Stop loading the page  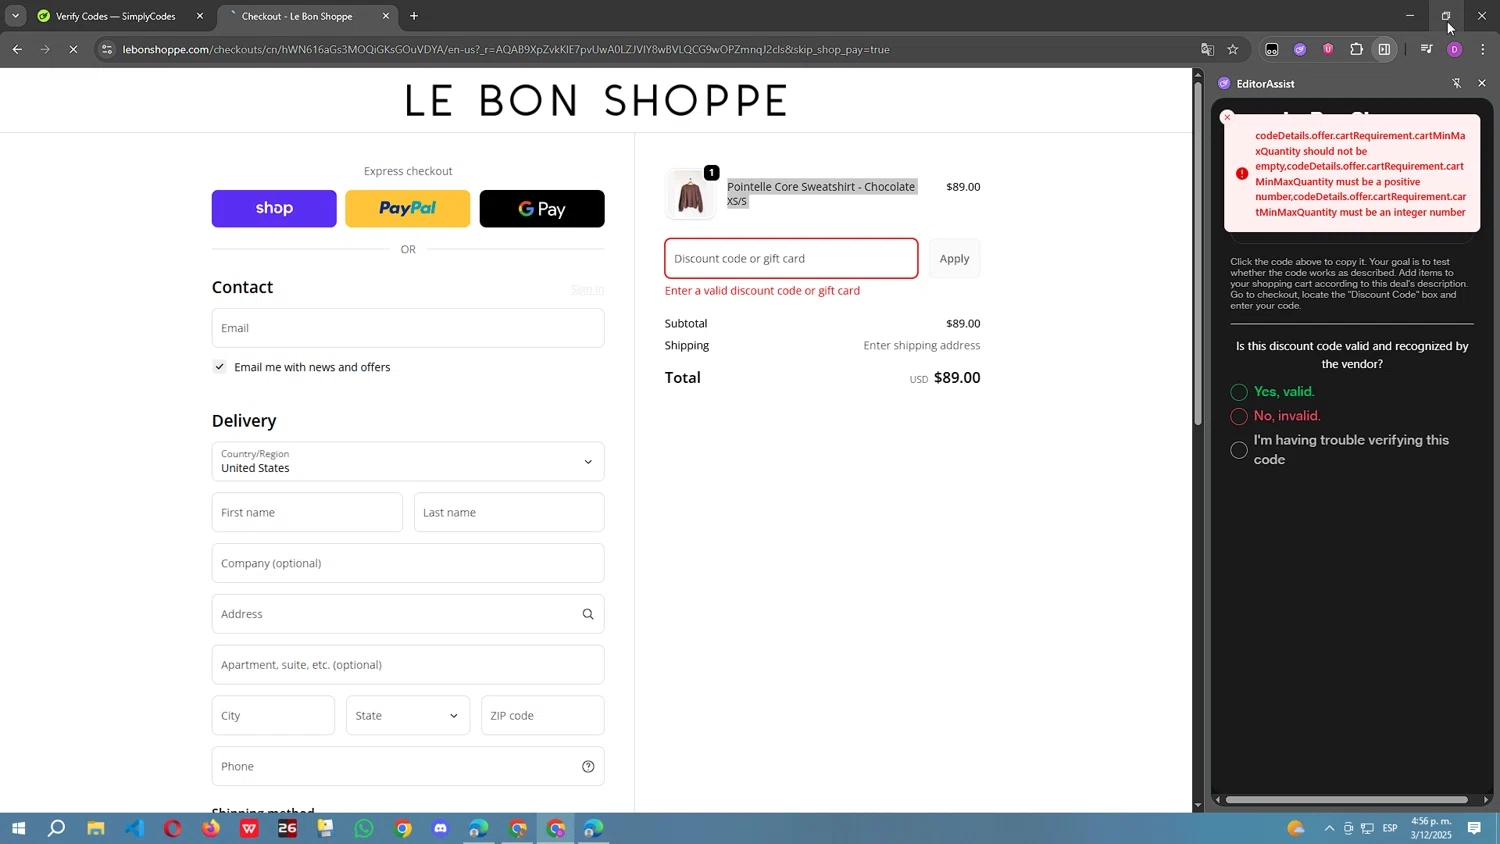point(73,49)
